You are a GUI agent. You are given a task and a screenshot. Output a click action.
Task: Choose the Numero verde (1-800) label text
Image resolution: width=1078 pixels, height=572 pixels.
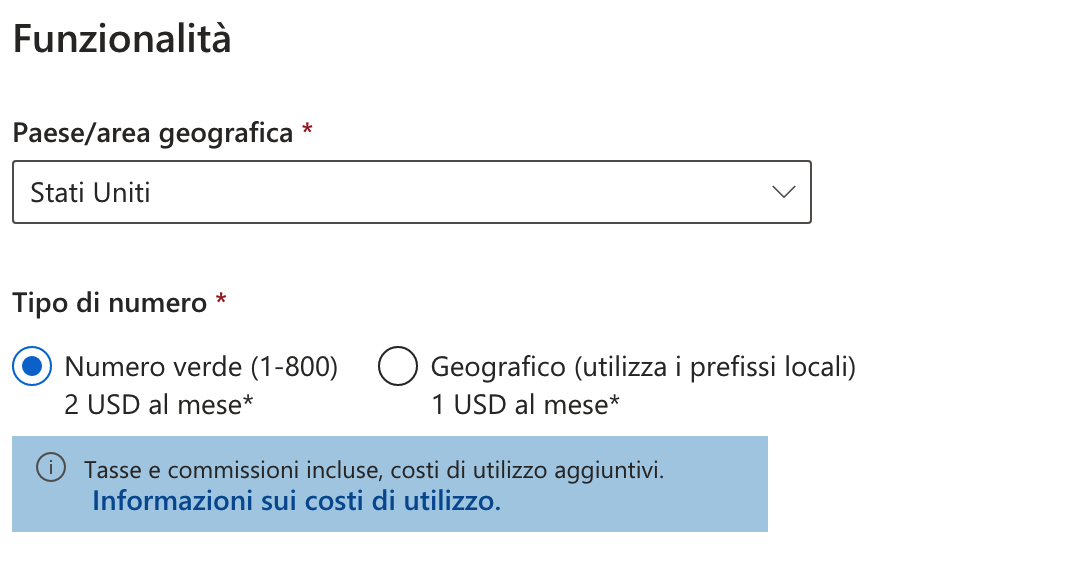click(x=201, y=366)
